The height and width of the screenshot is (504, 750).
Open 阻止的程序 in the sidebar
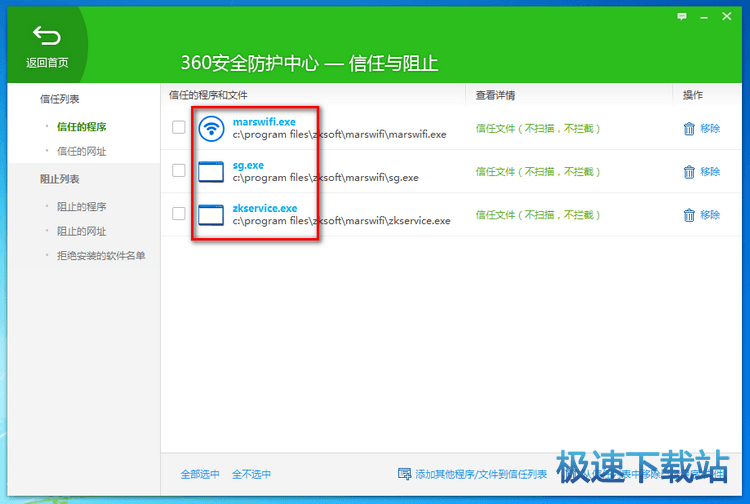(81, 207)
